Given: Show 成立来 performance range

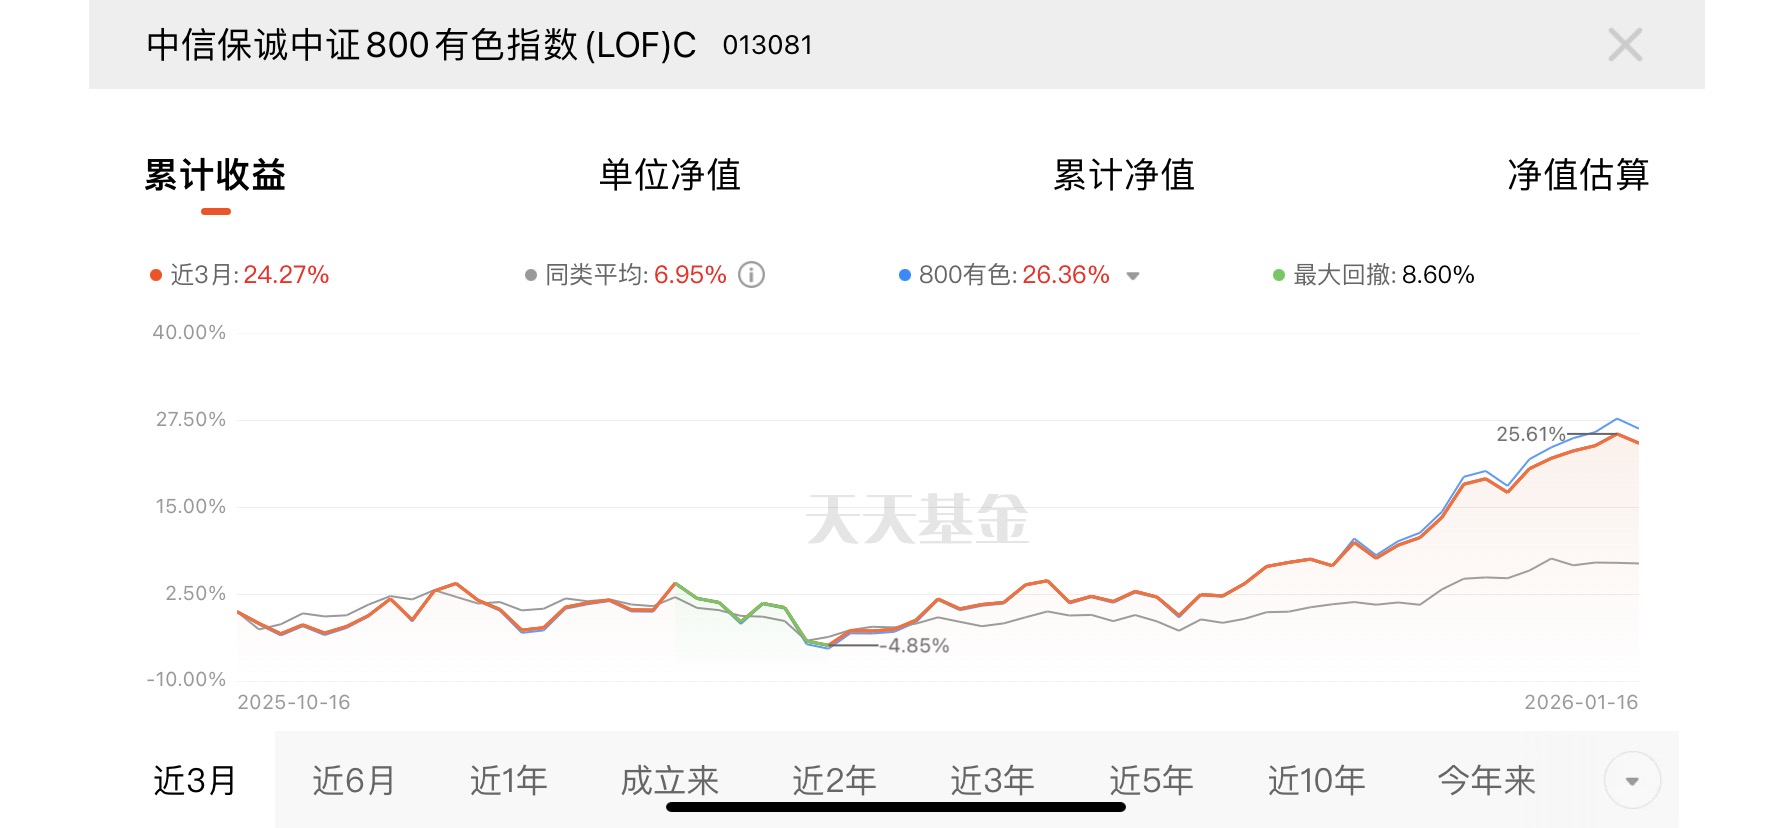Looking at the screenshot, I should pyautogui.click(x=670, y=780).
